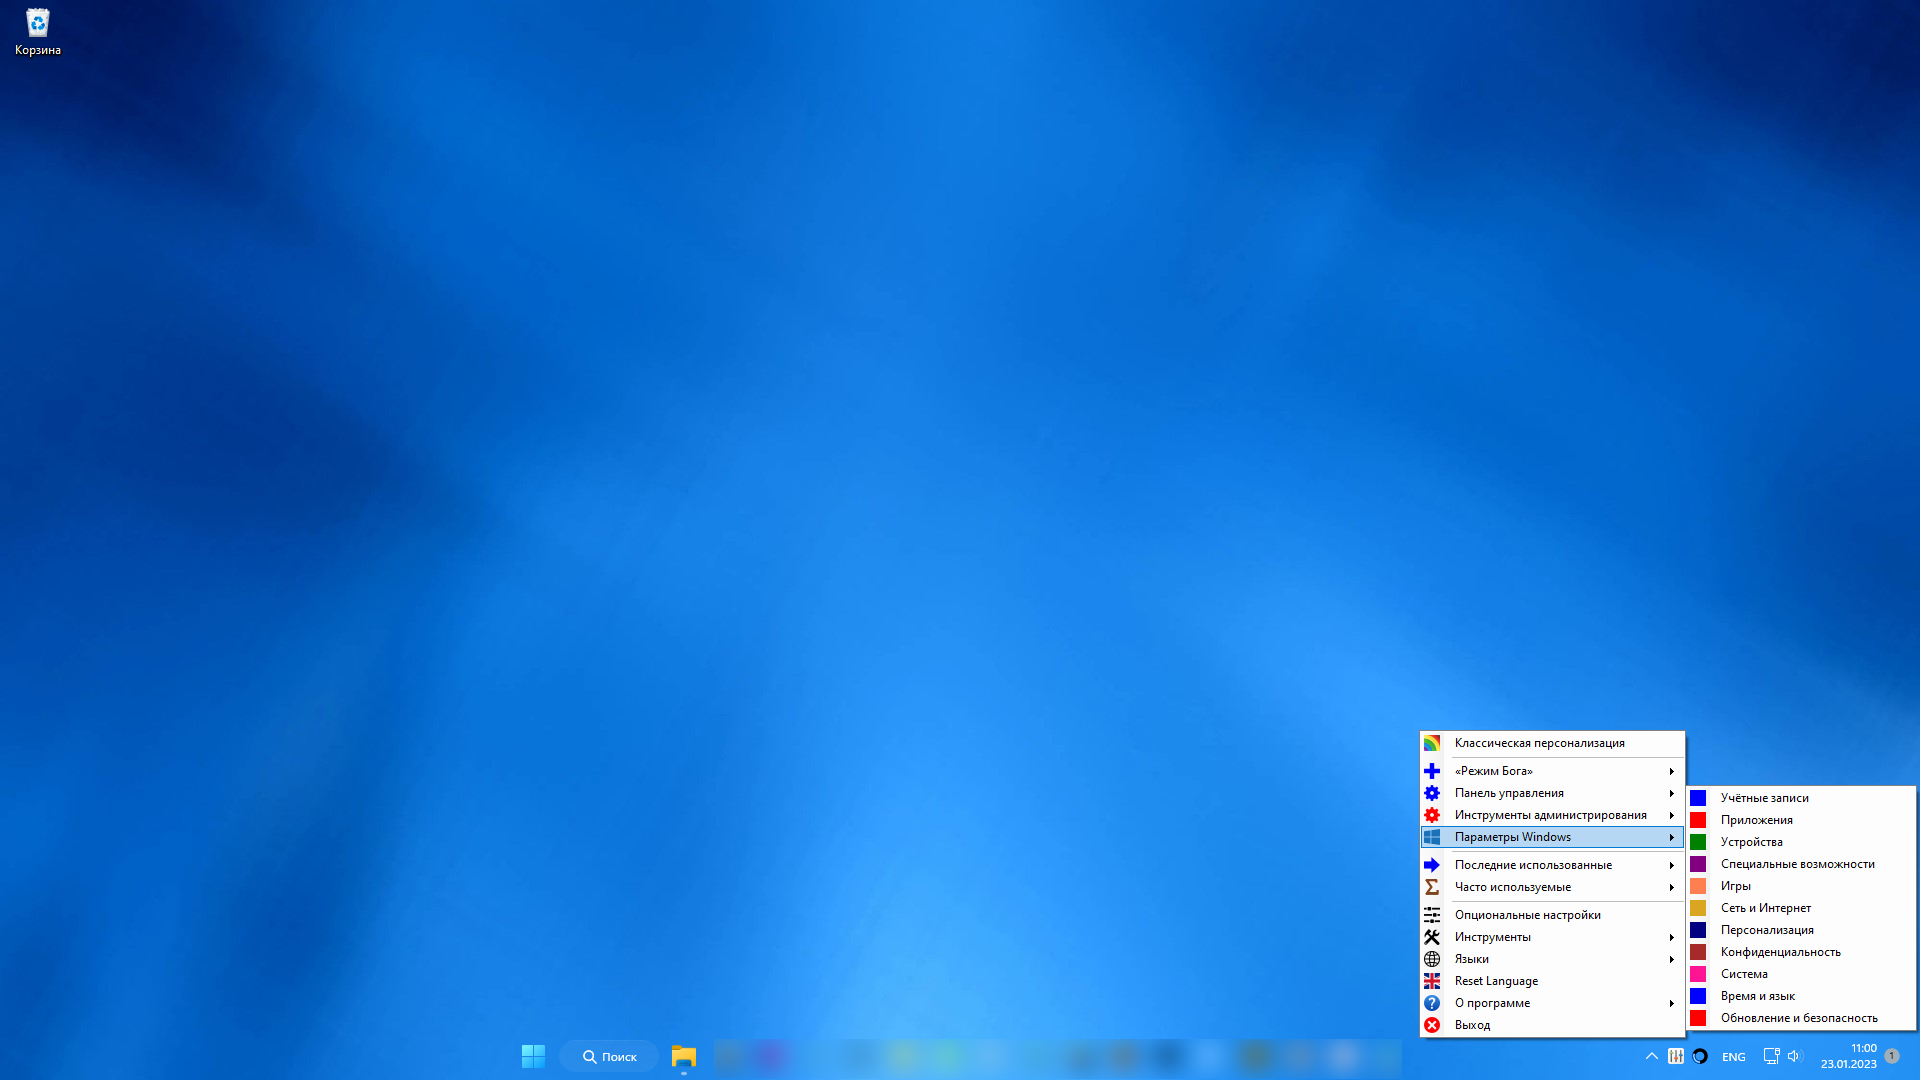Open File Explorer from the taskbar
The height and width of the screenshot is (1080, 1920).
684,1056
